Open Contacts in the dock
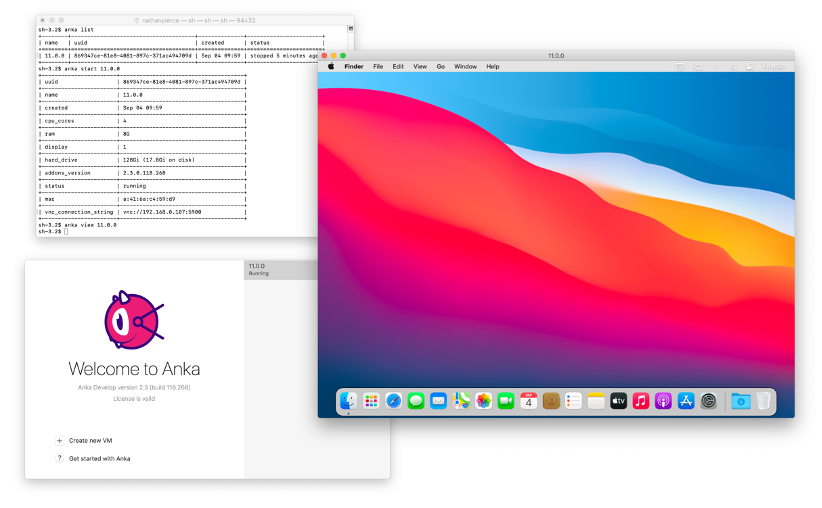822x508 pixels. click(551, 401)
